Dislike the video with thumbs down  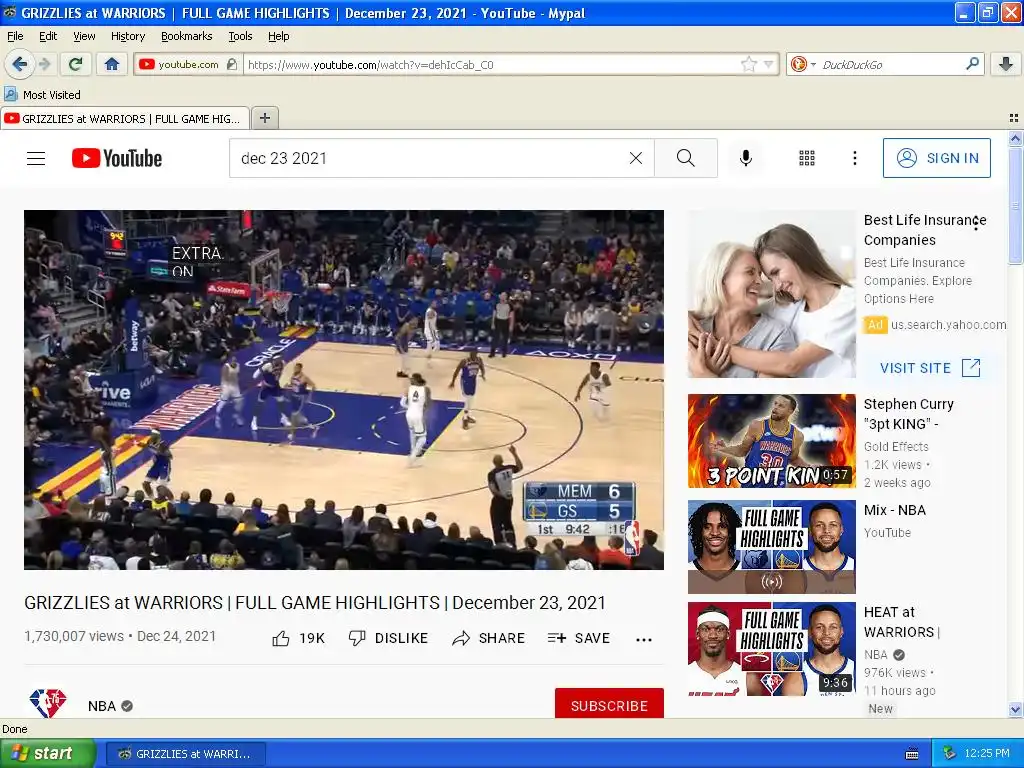pyautogui.click(x=388, y=638)
